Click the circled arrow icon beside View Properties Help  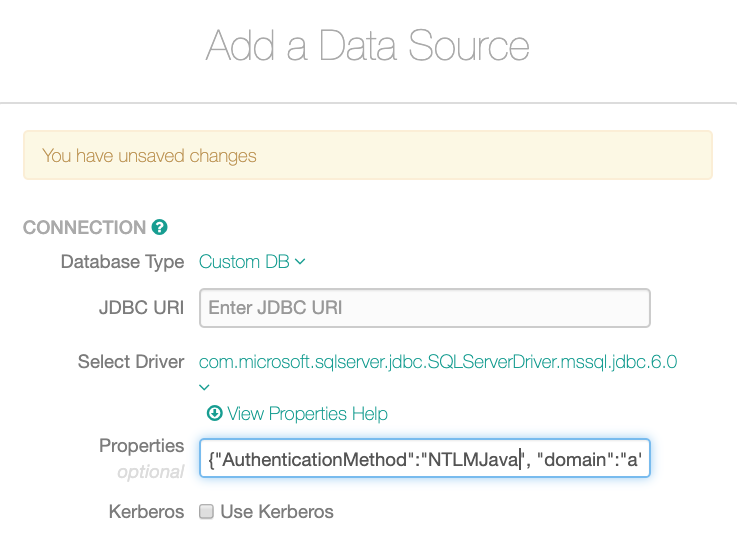(x=214, y=414)
